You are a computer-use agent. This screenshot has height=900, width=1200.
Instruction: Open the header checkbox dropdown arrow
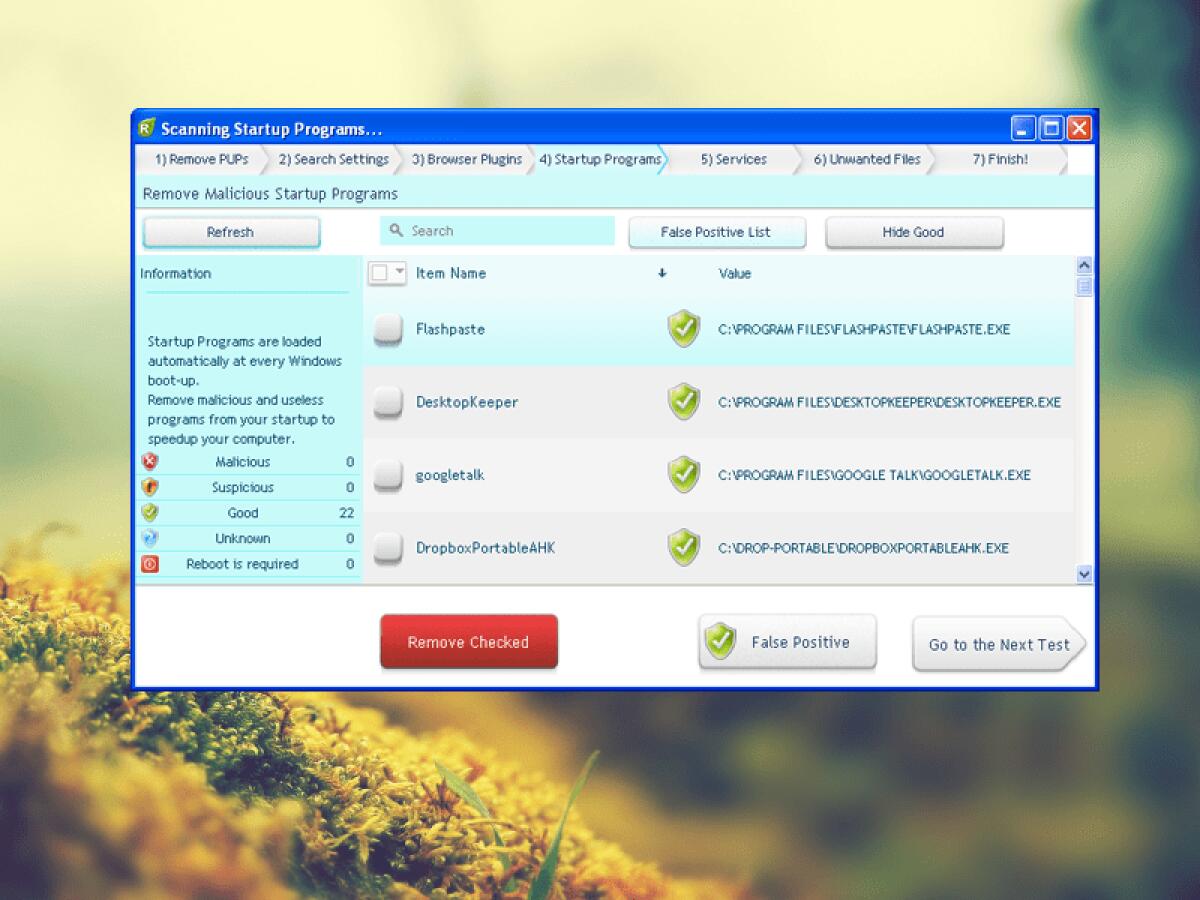397,273
